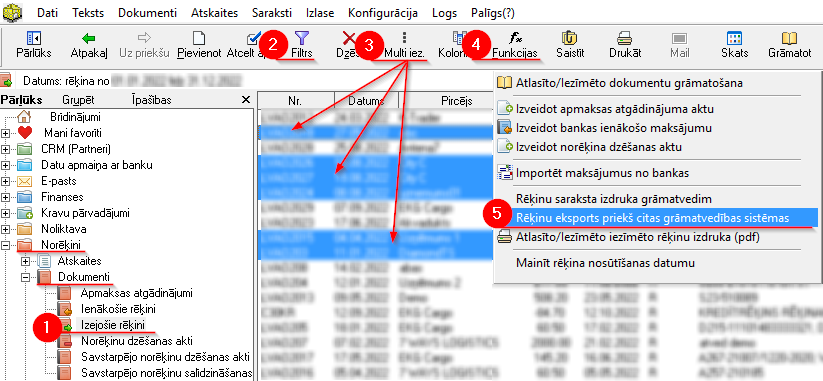Click the Datums filter bar document icon
Screen dimensions: 823x381
[x=6, y=81]
